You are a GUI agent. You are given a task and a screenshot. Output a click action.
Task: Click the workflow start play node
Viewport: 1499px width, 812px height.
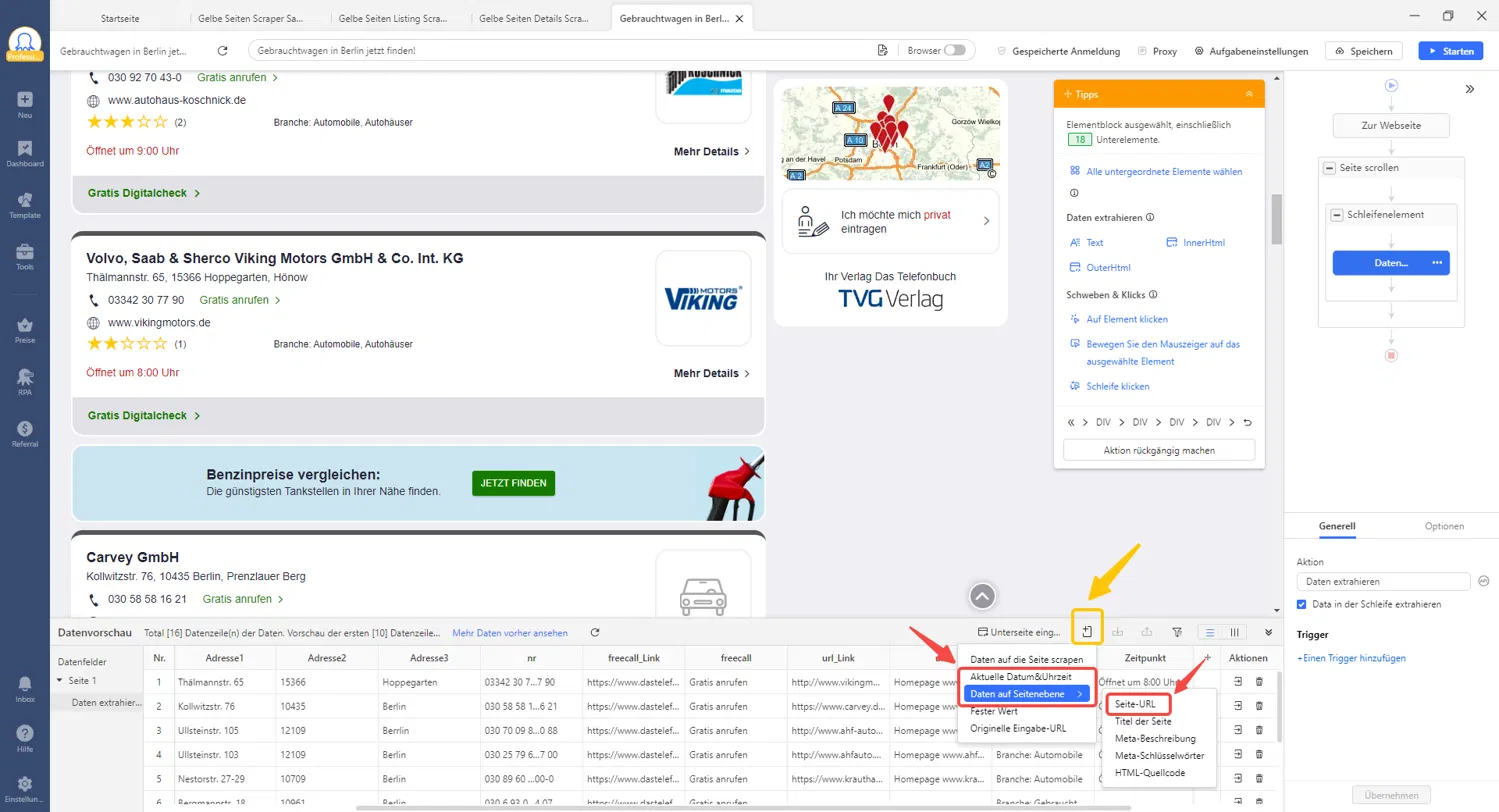click(x=1390, y=86)
